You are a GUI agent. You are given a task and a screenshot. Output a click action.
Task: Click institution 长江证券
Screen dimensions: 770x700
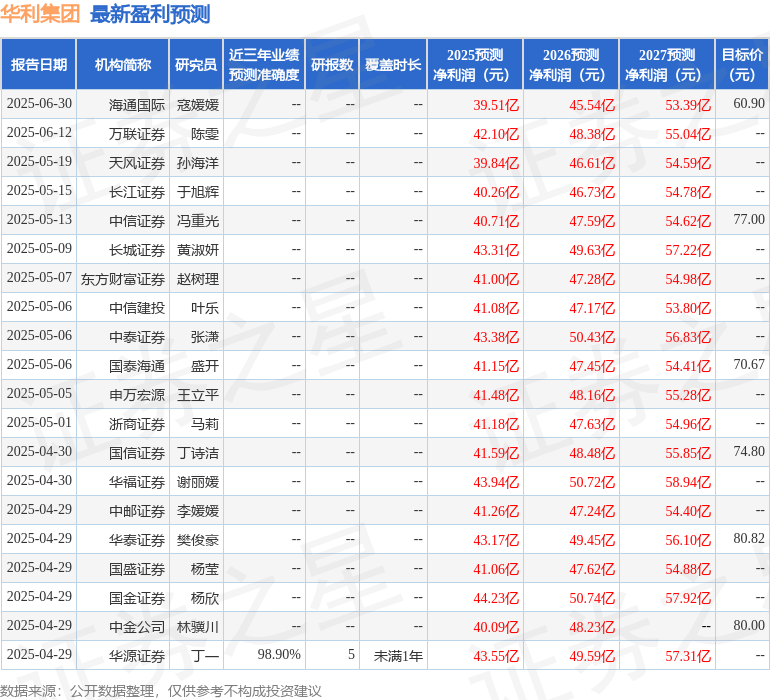click(137, 192)
